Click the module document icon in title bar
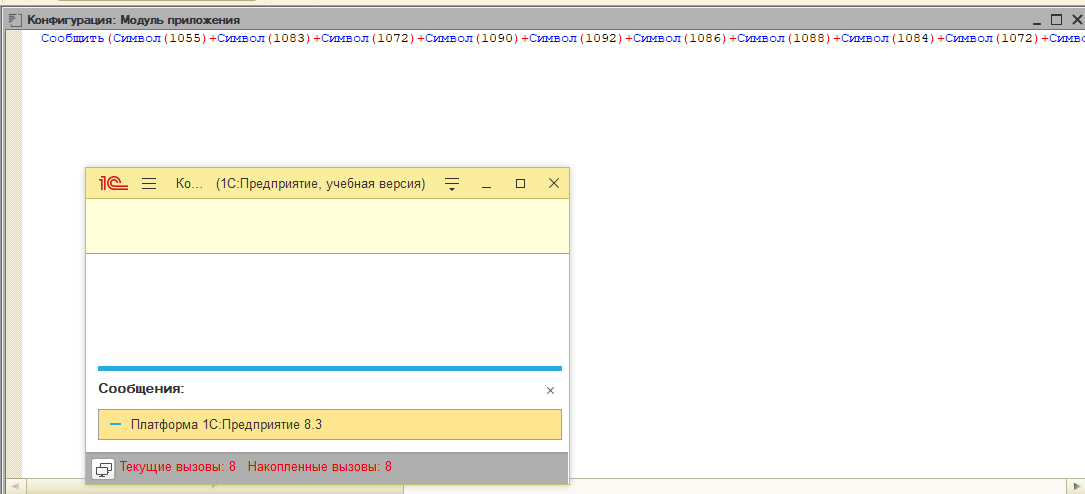1085x494 pixels. pos(15,20)
